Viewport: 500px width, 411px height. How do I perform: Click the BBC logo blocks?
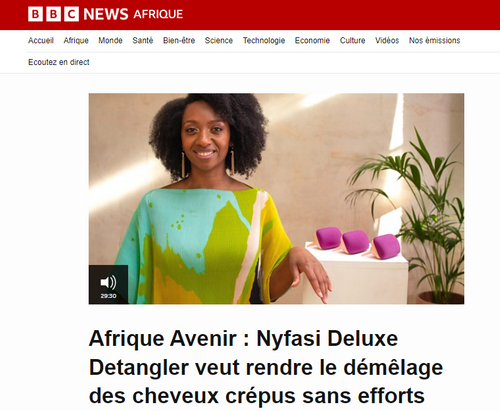click(x=53, y=14)
